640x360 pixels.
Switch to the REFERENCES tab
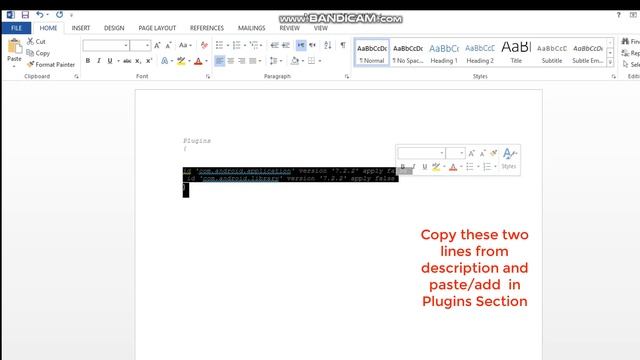207,28
